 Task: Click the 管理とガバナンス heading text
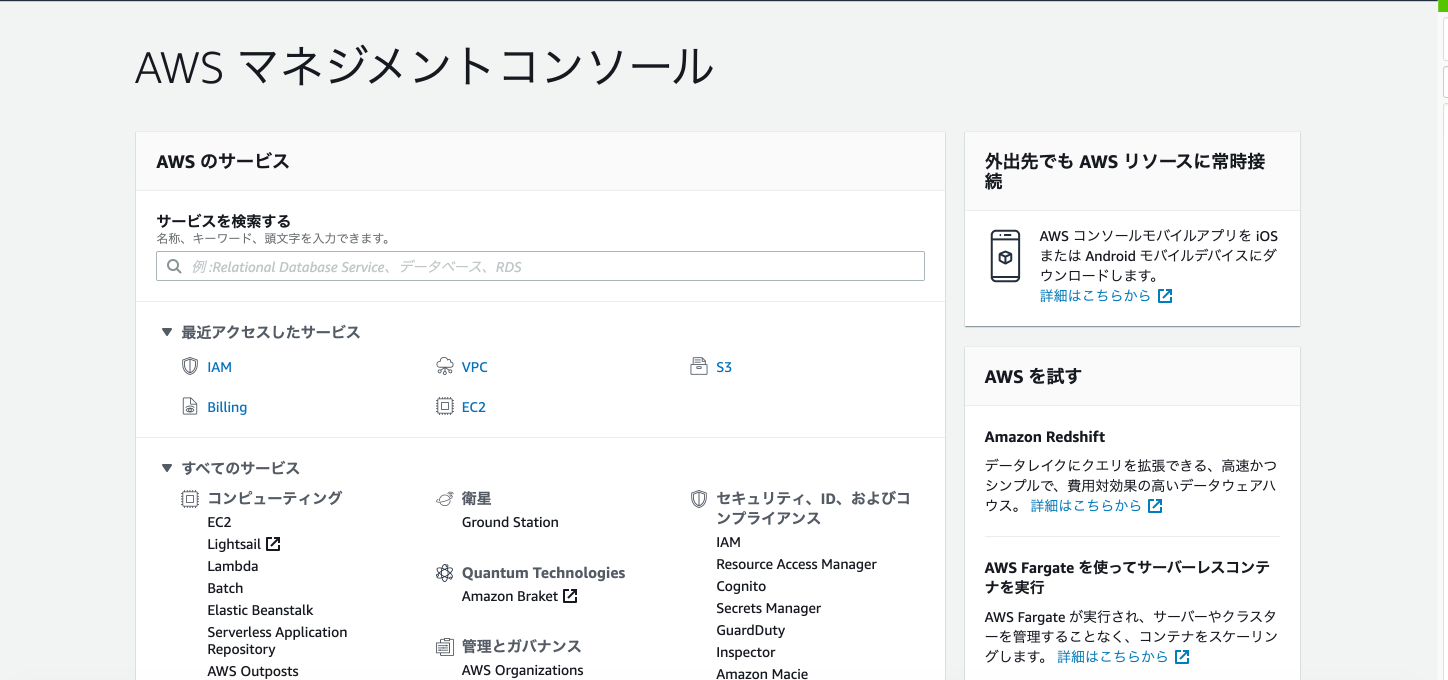click(521, 647)
